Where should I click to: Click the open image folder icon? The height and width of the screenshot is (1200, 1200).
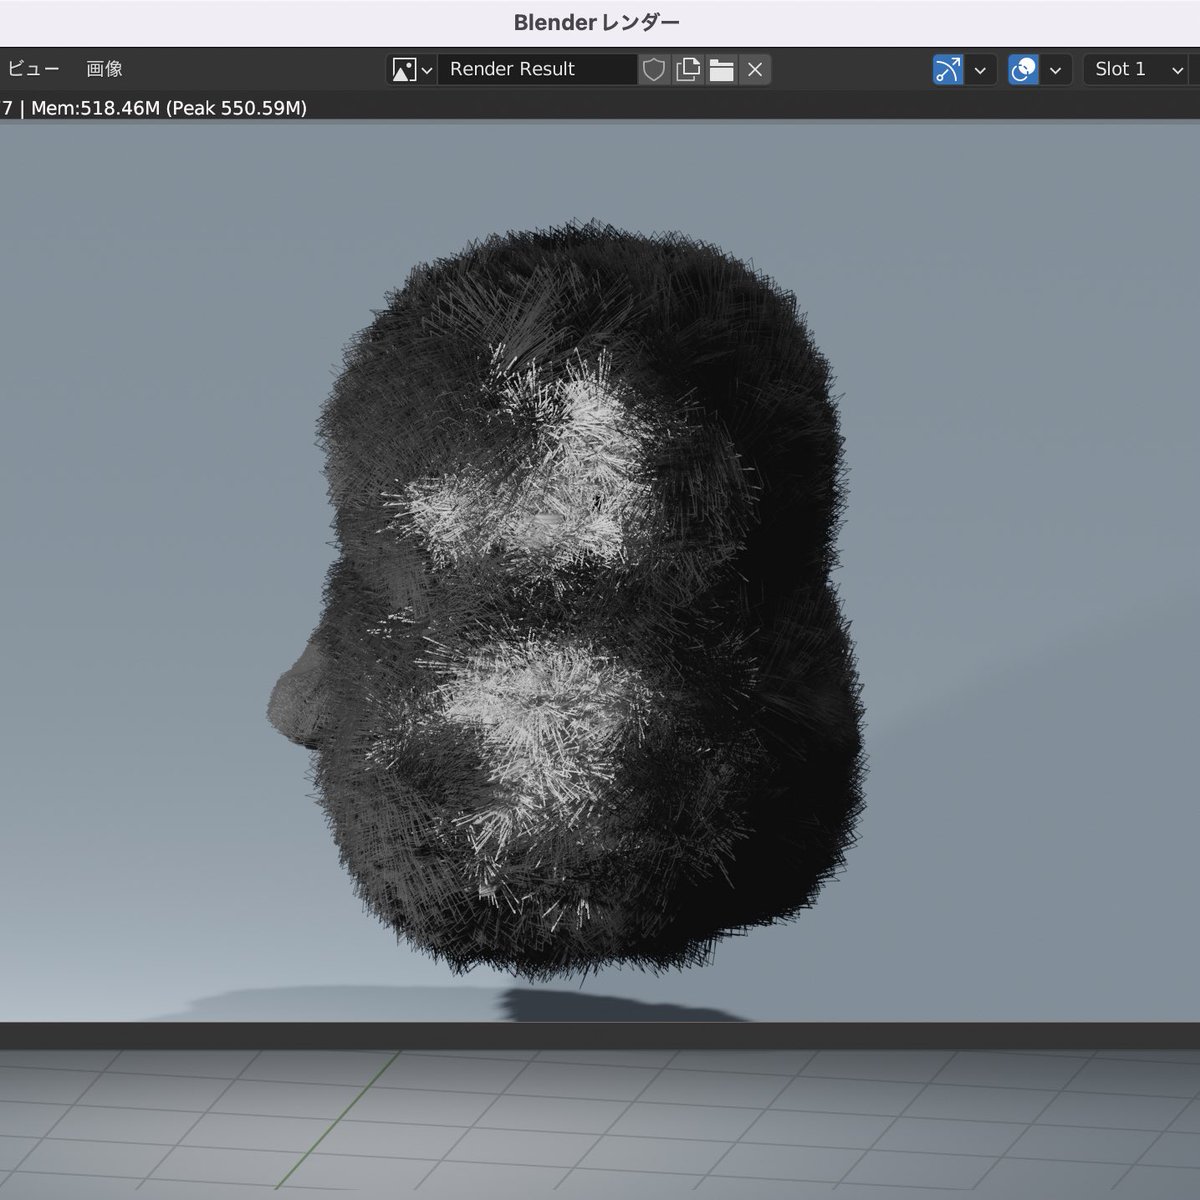721,69
